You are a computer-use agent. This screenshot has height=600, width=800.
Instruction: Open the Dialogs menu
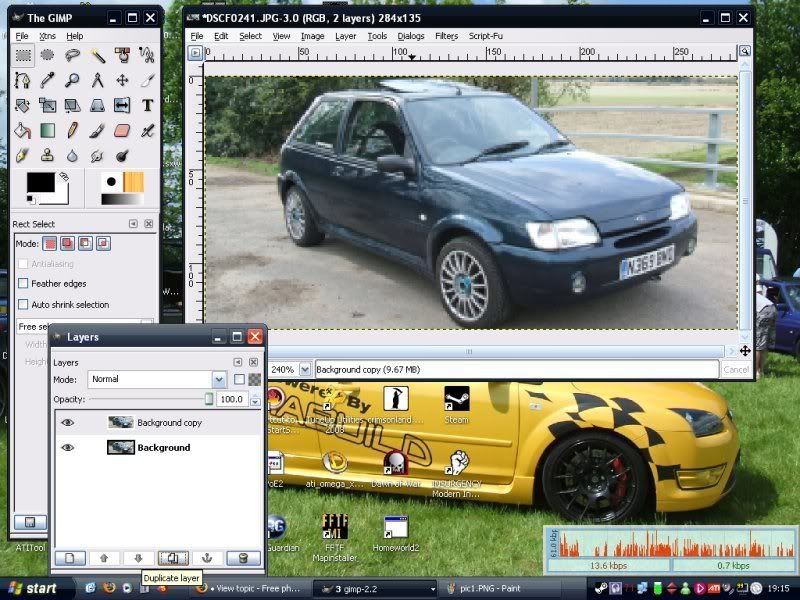(x=411, y=36)
